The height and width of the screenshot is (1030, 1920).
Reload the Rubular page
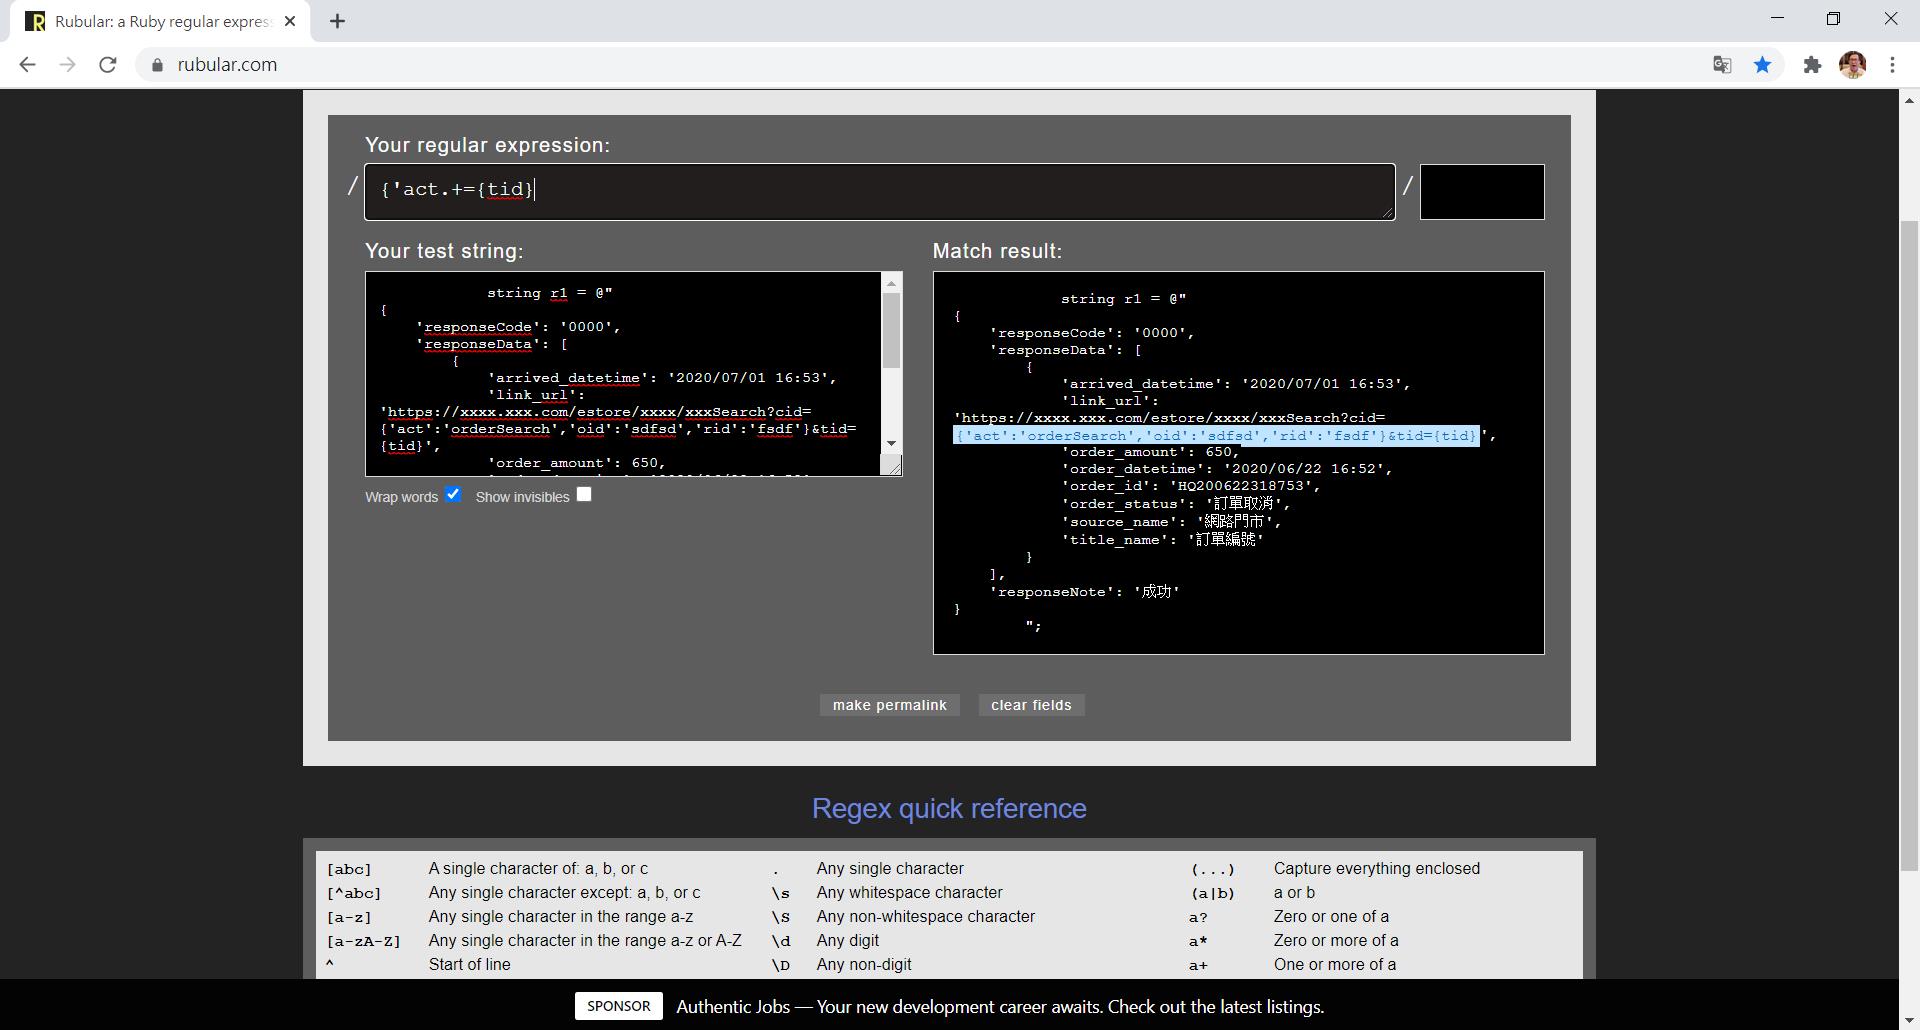(x=108, y=64)
